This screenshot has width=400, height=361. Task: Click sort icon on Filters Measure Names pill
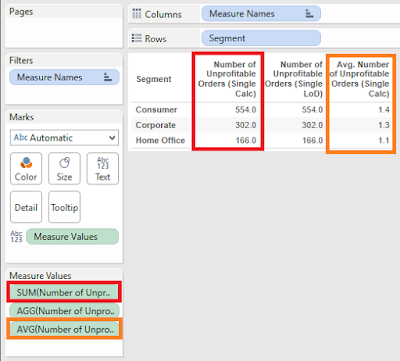pos(108,77)
